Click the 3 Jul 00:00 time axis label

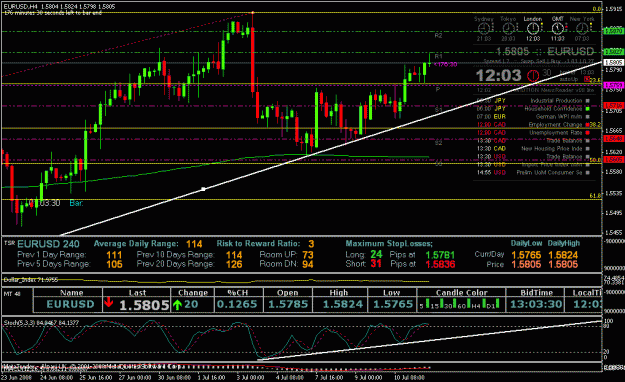pyautogui.click(x=250, y=377)
